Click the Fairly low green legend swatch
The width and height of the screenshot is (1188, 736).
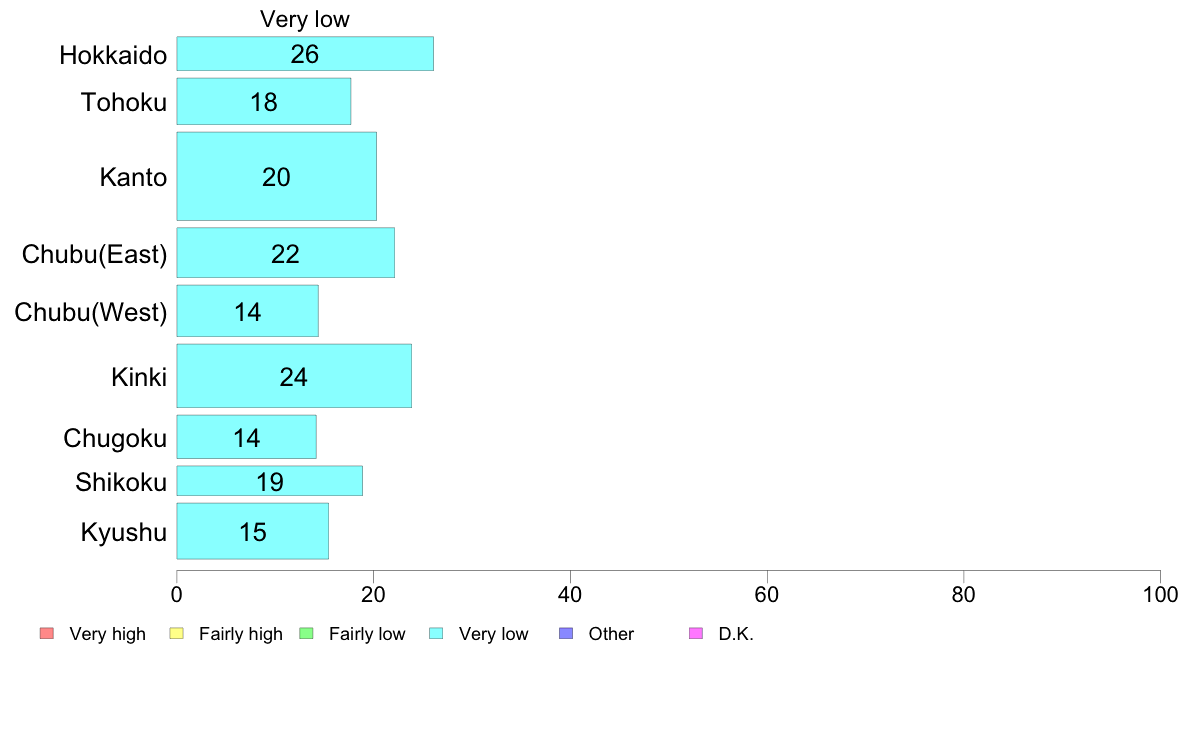306,633
